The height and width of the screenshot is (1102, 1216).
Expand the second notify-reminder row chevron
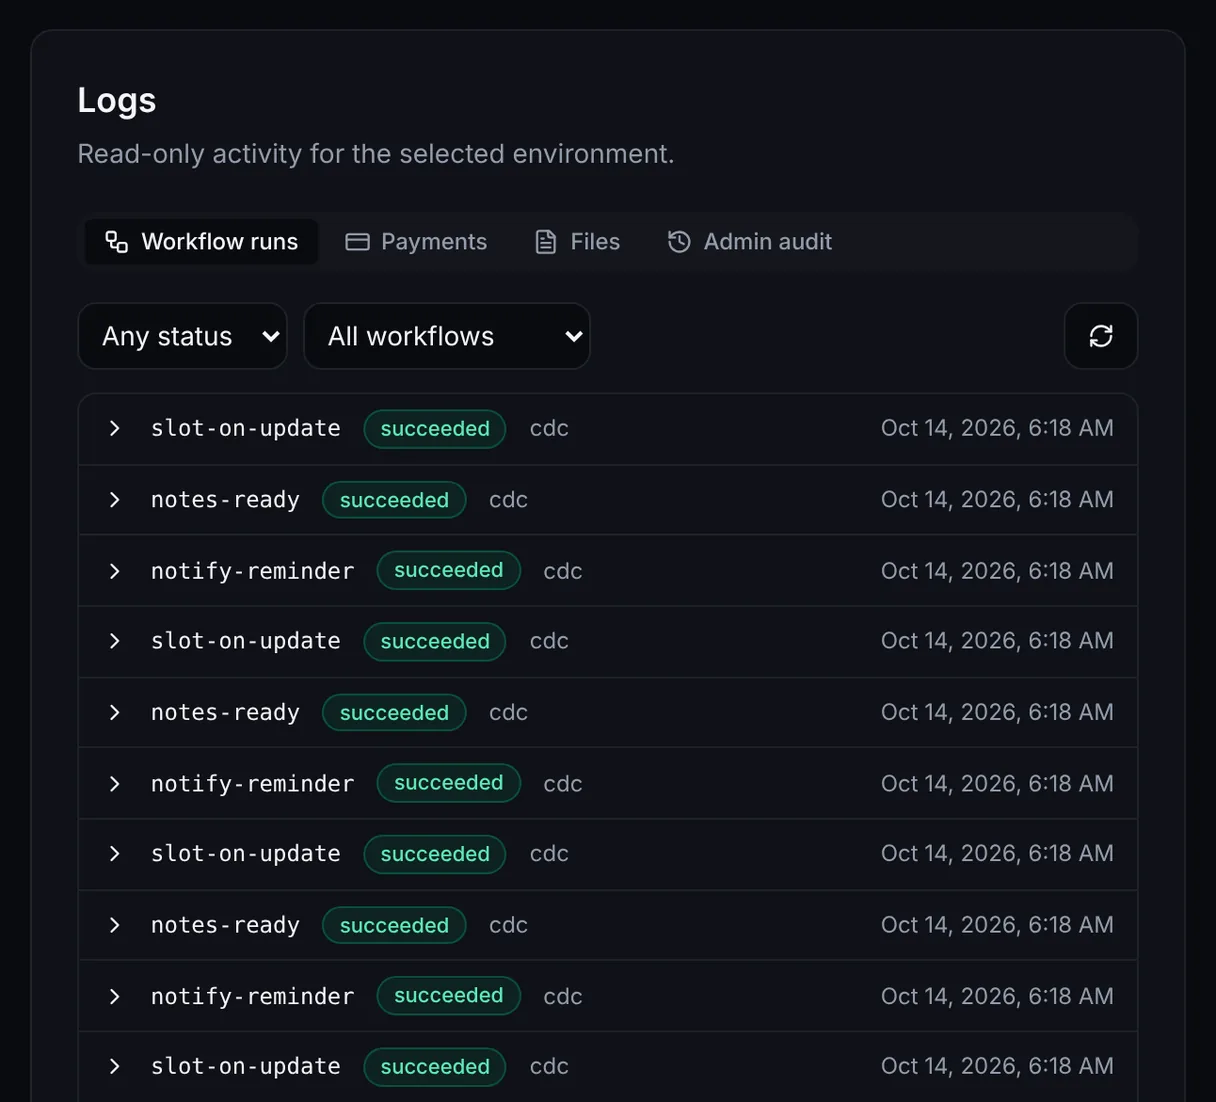[x=114, y=784]
